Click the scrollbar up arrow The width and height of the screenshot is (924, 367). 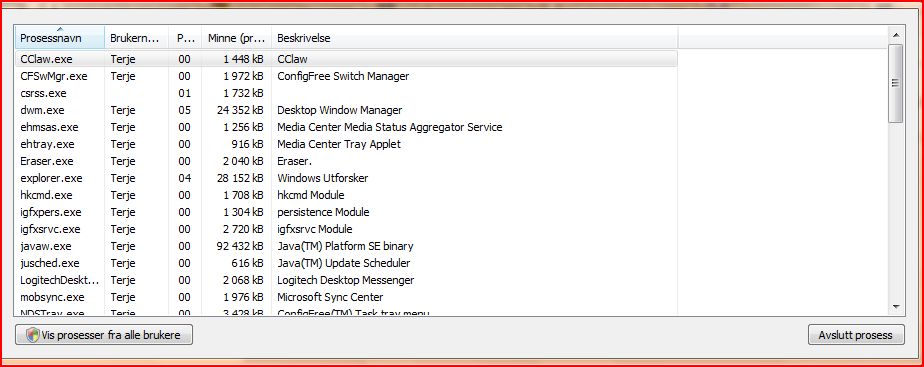(x=896, y=35)
